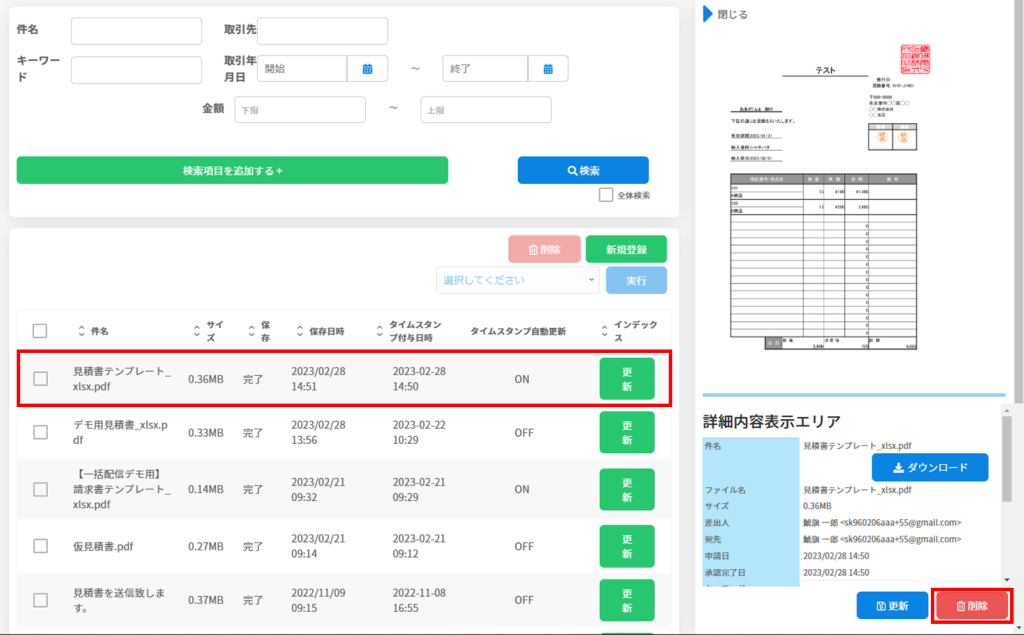Click the 金額 下限 input field
1024x635 pixels.
pos(300,110)
